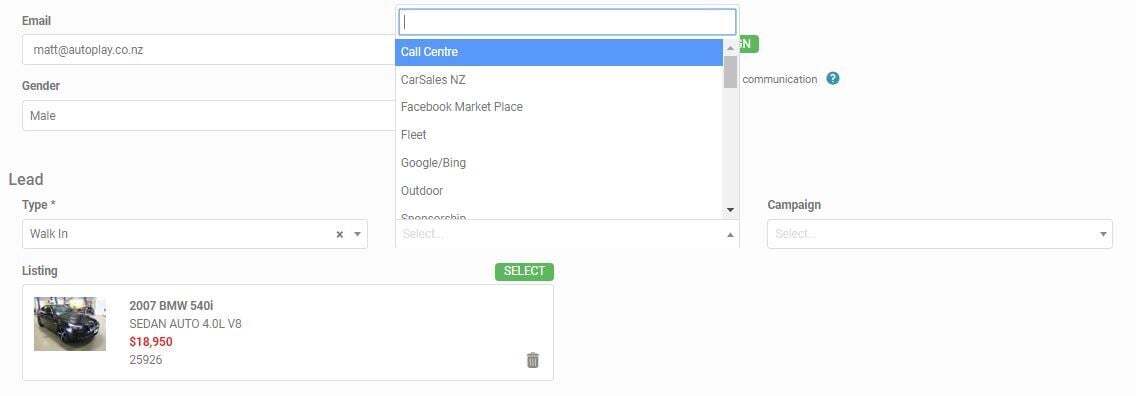
Task: Click the Gender field showing Male
Action: point(209,116)
